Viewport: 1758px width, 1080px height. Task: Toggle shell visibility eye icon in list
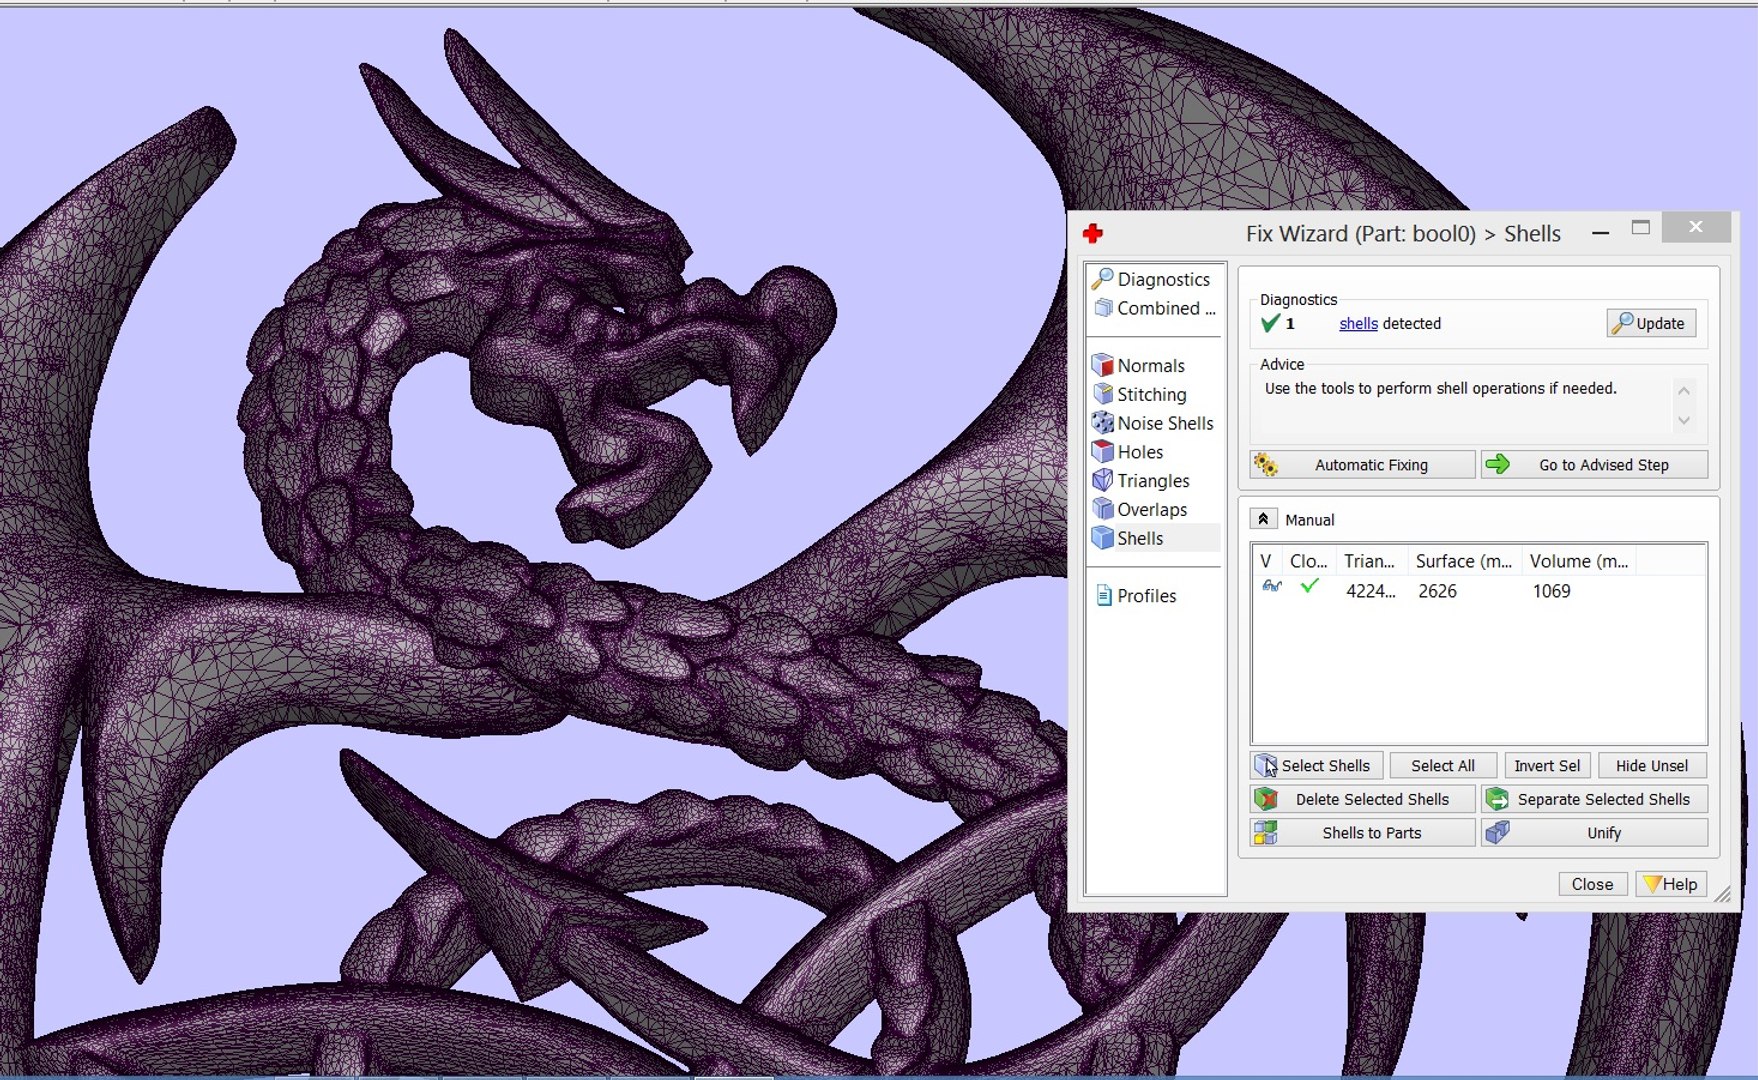pyautogui.click(x=1271, y=587)
